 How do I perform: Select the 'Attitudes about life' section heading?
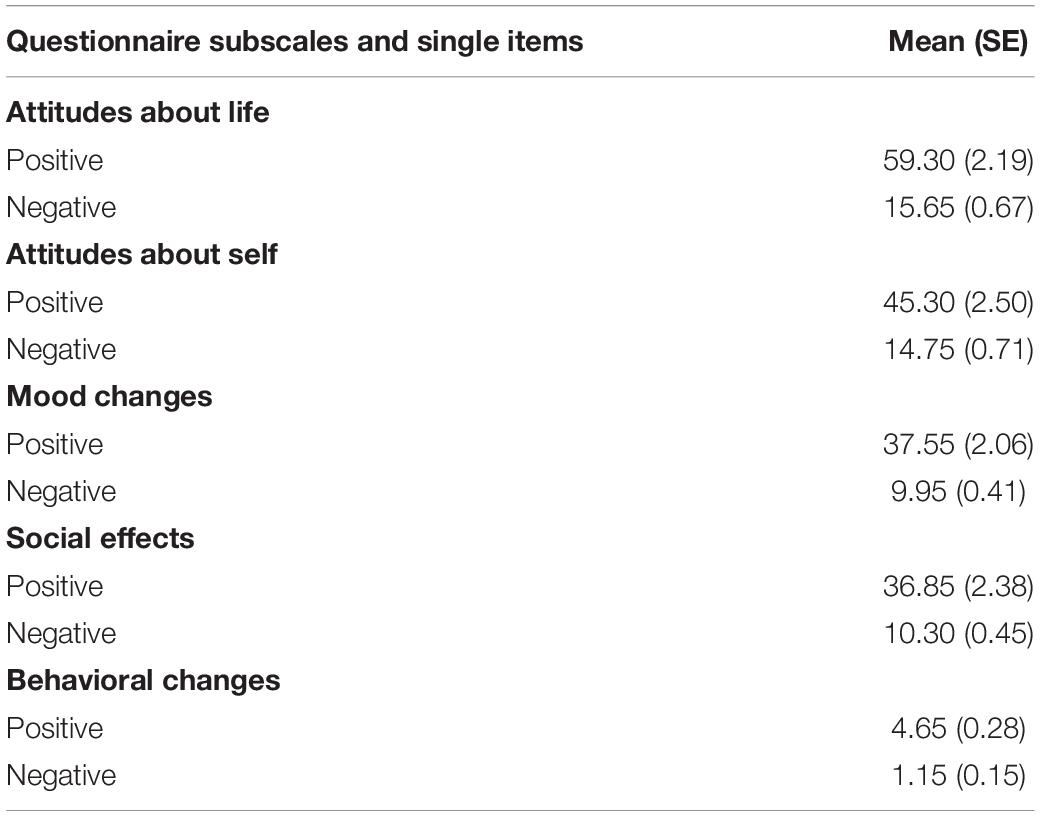tap(138, 112)
